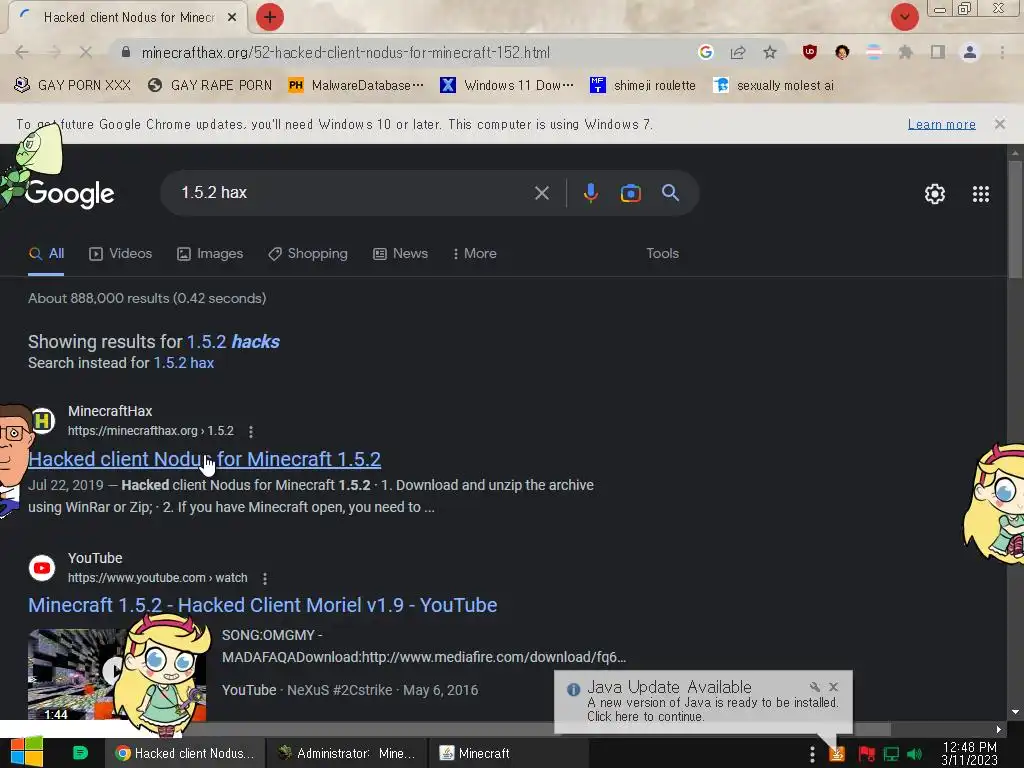Open the tab search red dropdown button
1024x768 pixels.
[x=904, y=17]
